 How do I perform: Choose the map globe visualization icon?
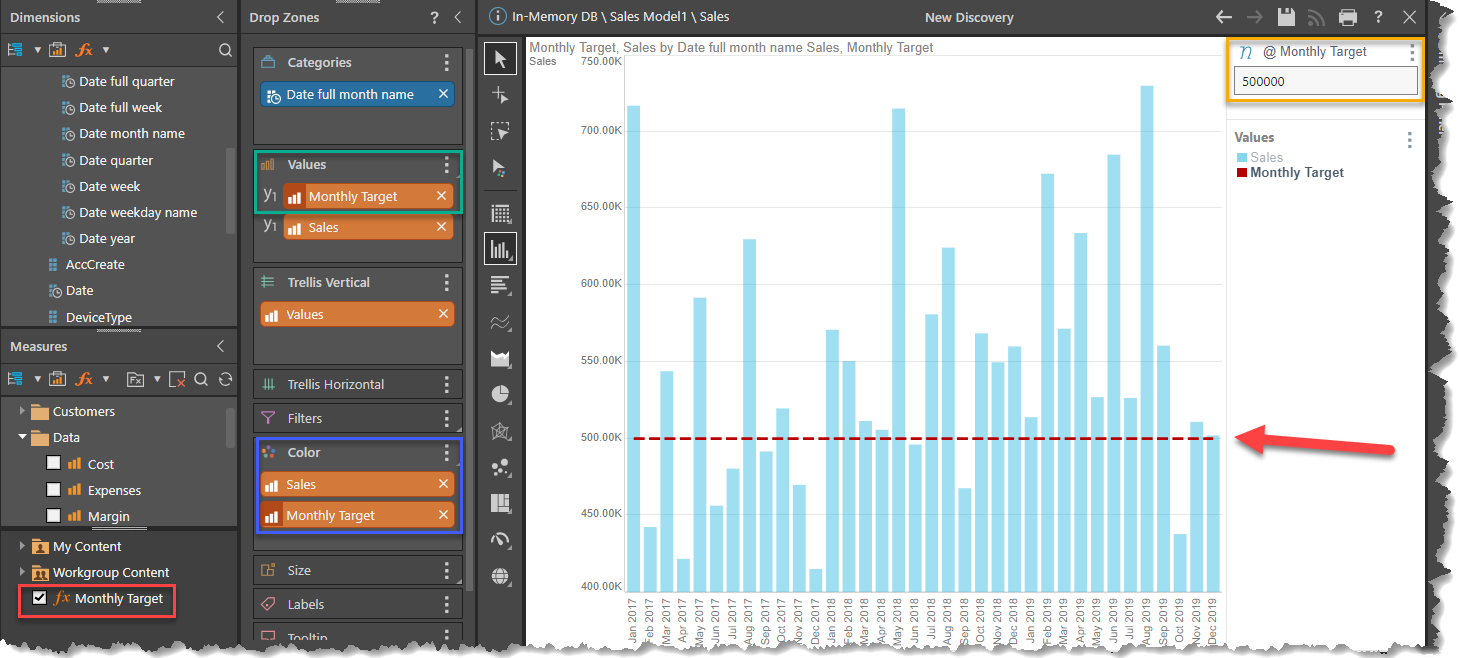click(500, 576)
